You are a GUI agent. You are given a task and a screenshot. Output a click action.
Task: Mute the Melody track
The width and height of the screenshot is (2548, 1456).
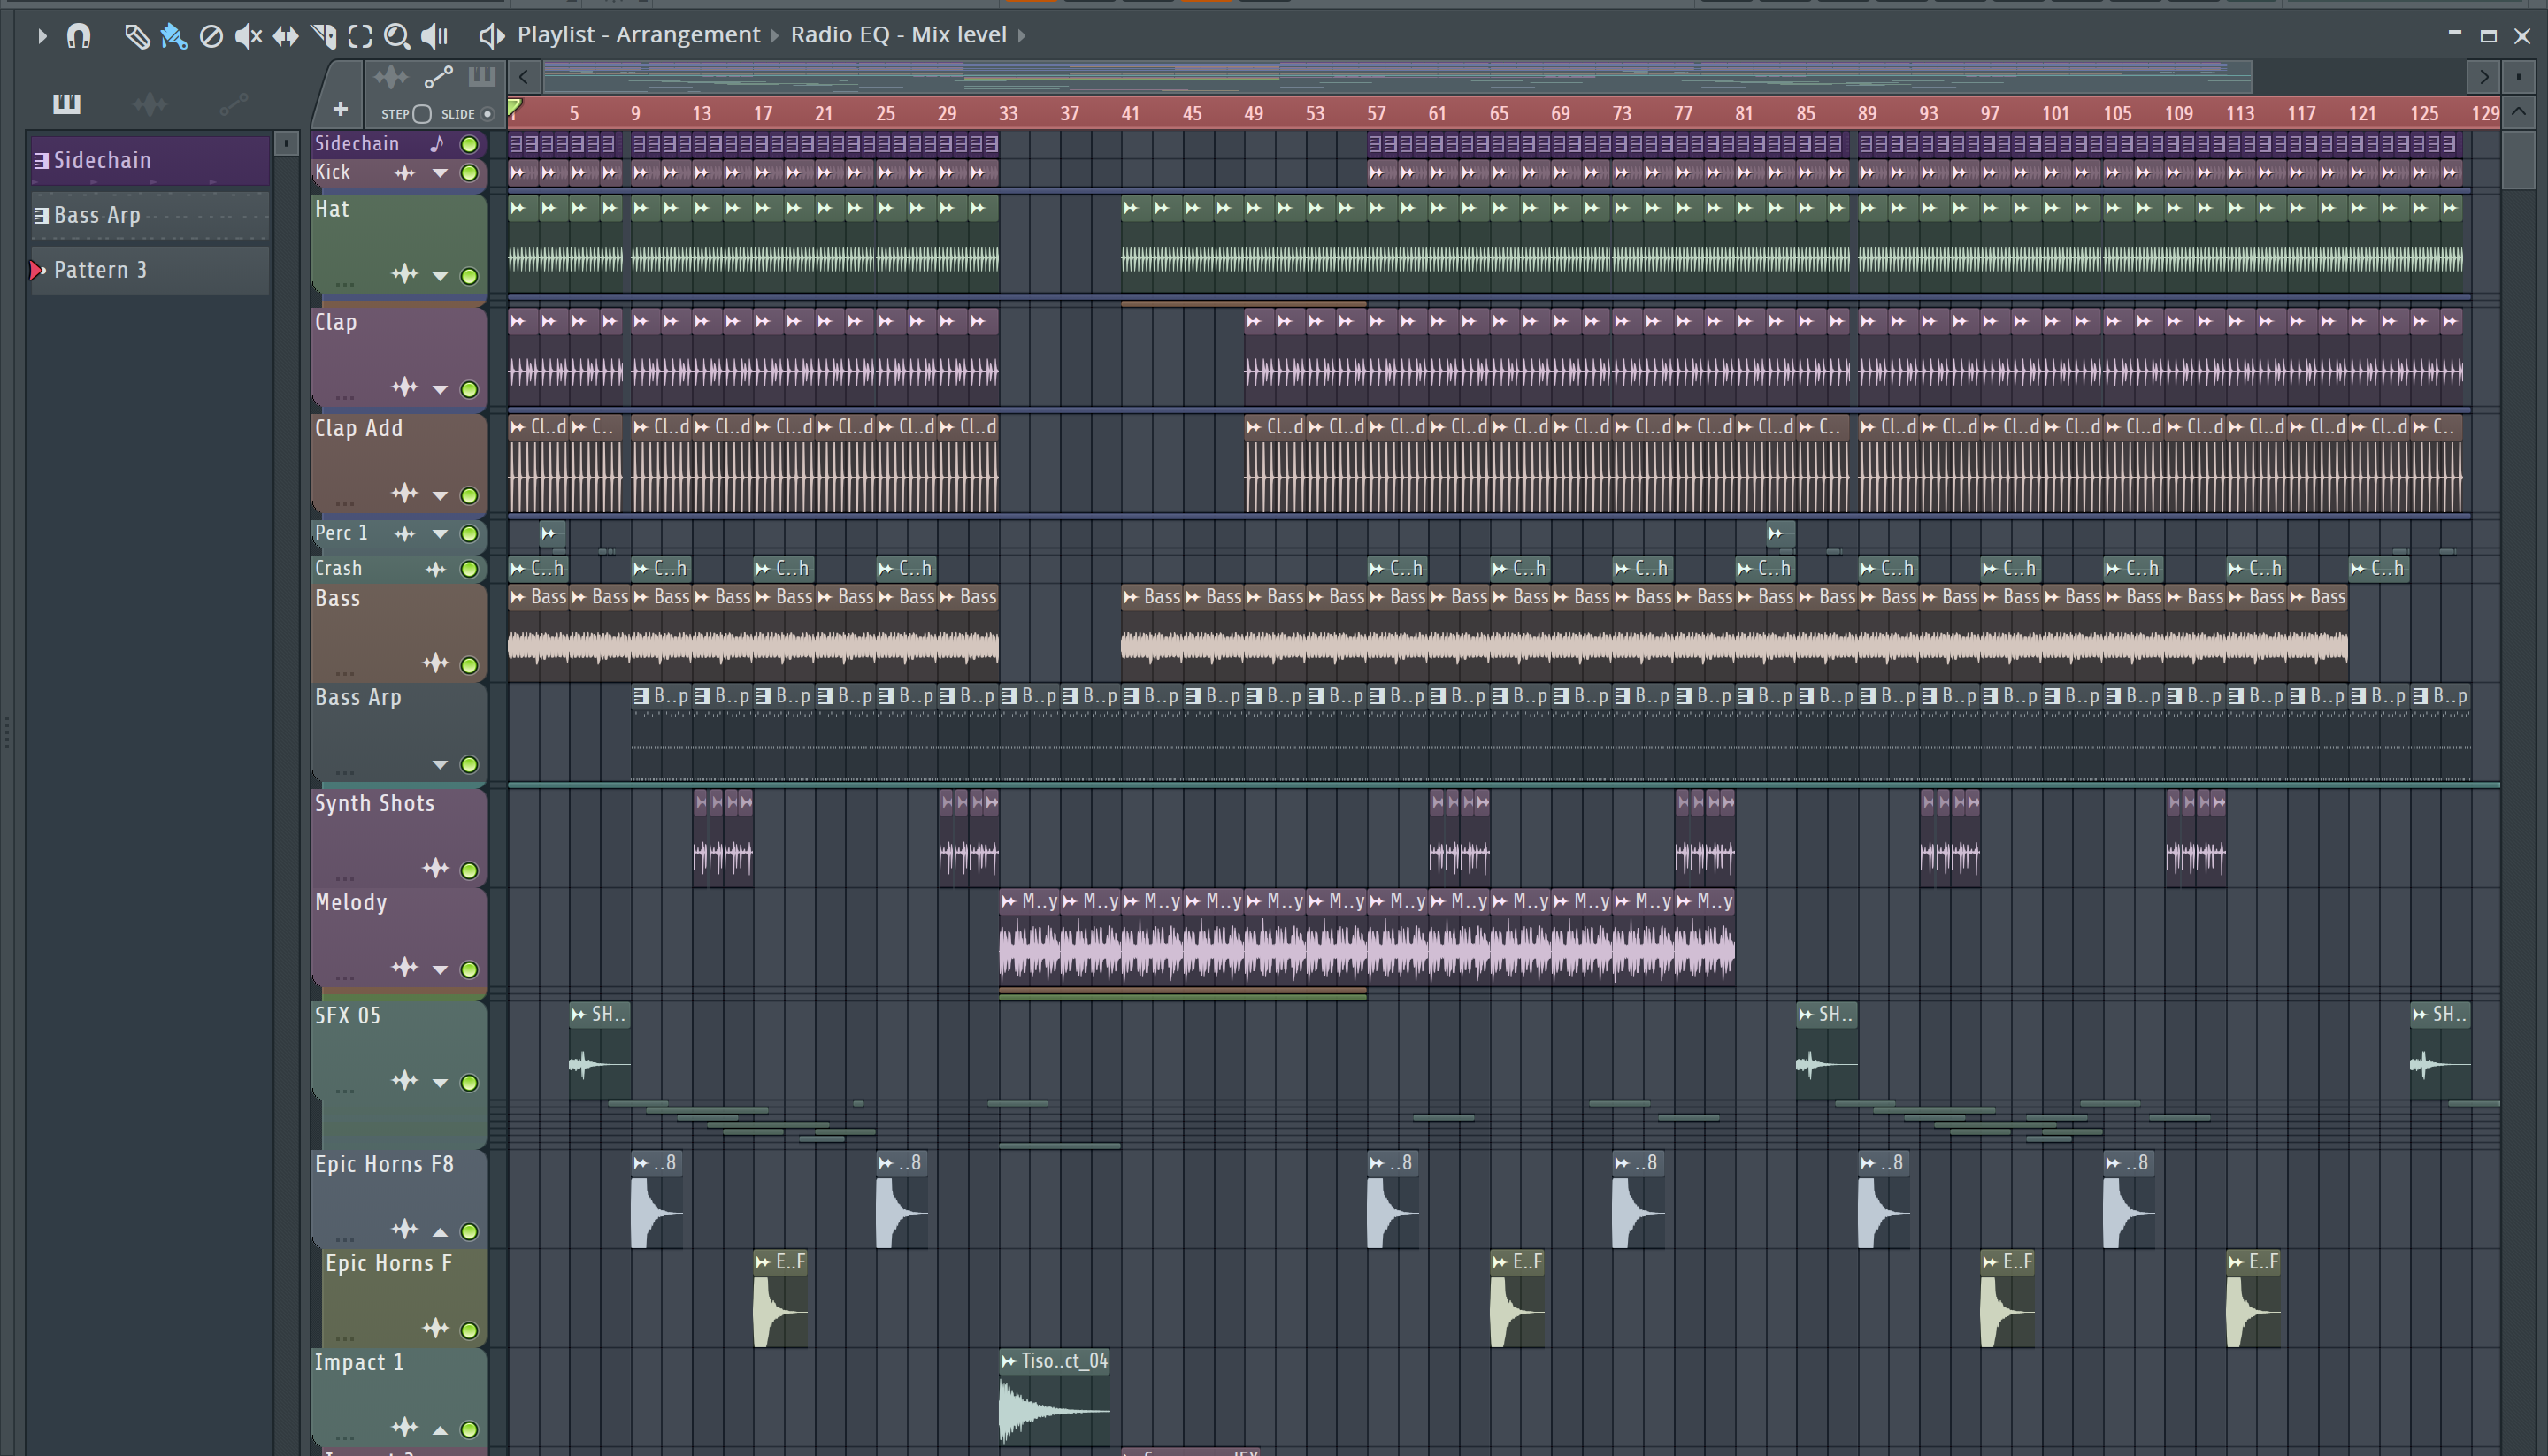pyautogui.click(x=469, y=969)
